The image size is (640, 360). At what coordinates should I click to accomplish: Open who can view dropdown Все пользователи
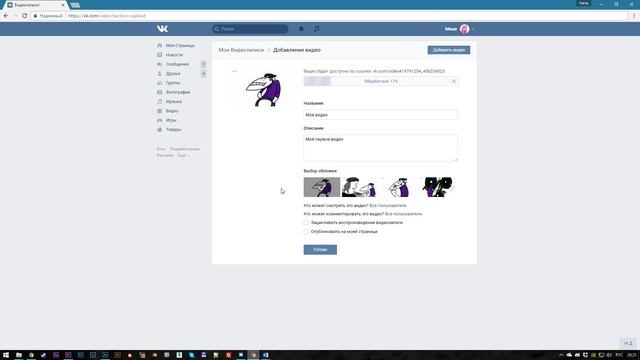(388, 206)
